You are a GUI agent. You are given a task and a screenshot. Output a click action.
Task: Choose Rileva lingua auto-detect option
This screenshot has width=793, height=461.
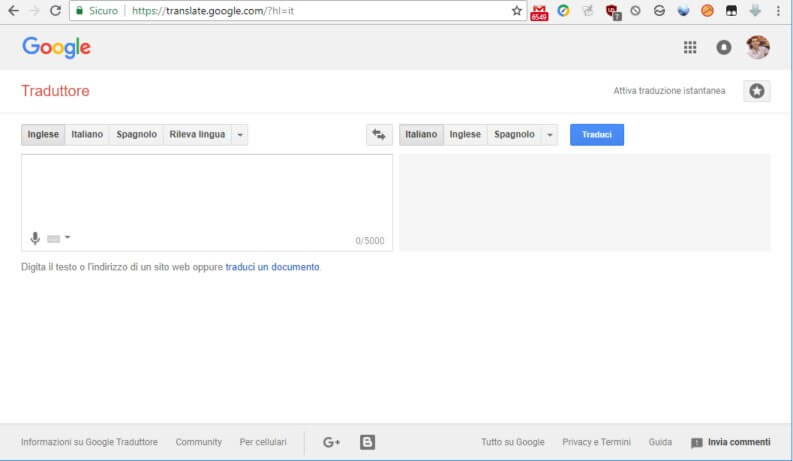pos(197,134)
